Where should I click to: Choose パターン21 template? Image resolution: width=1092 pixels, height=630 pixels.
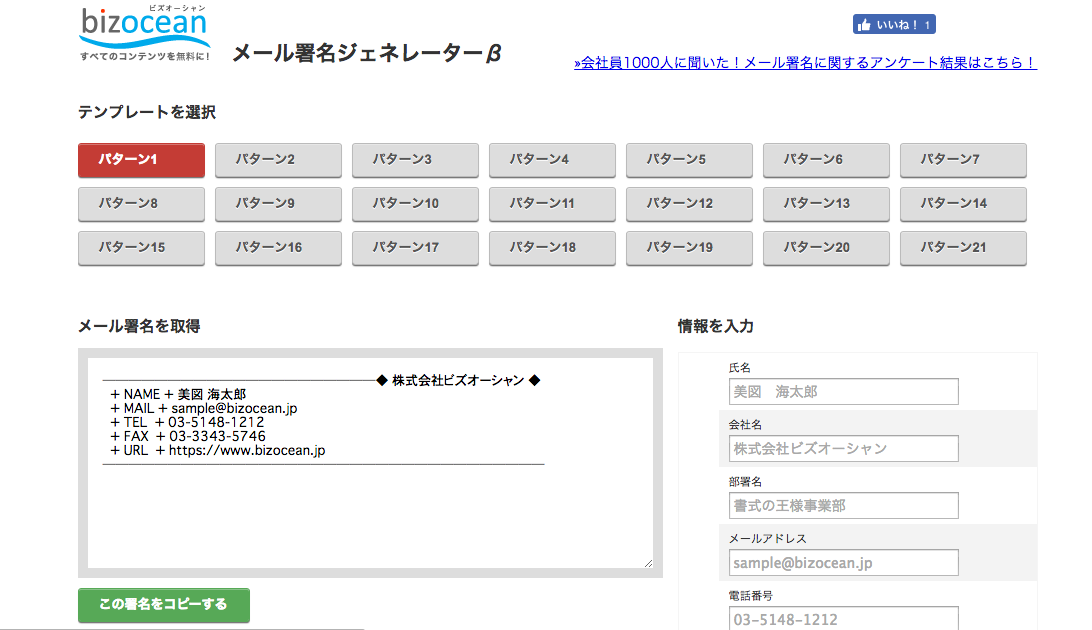963,247
